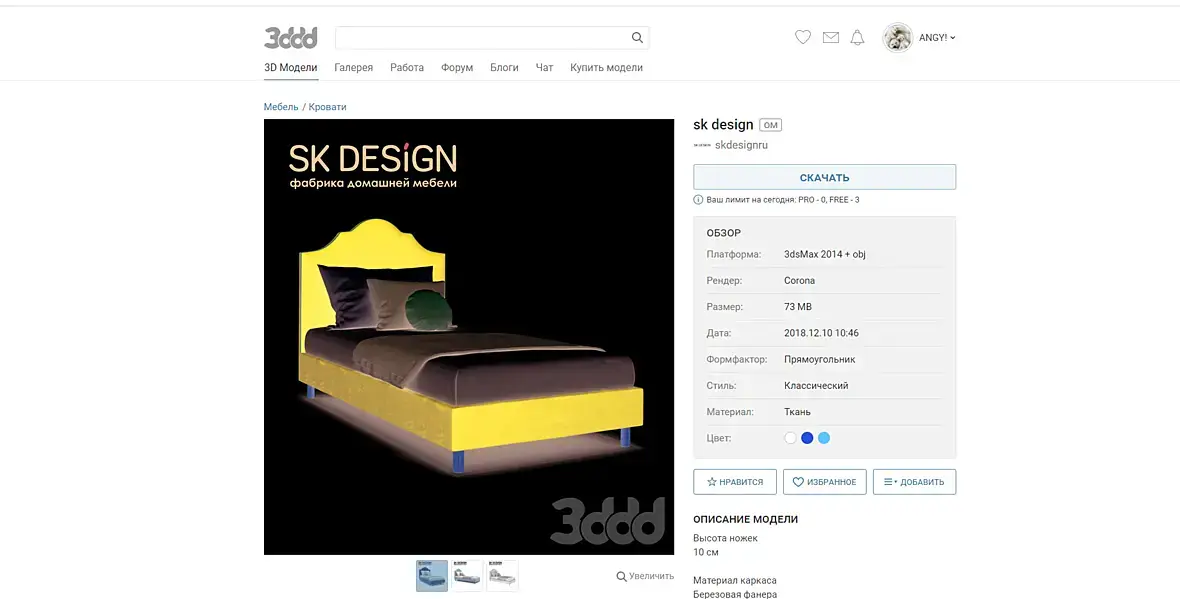Select the dark blue color swatch
1180x599 pixels.
coord(807,438)
